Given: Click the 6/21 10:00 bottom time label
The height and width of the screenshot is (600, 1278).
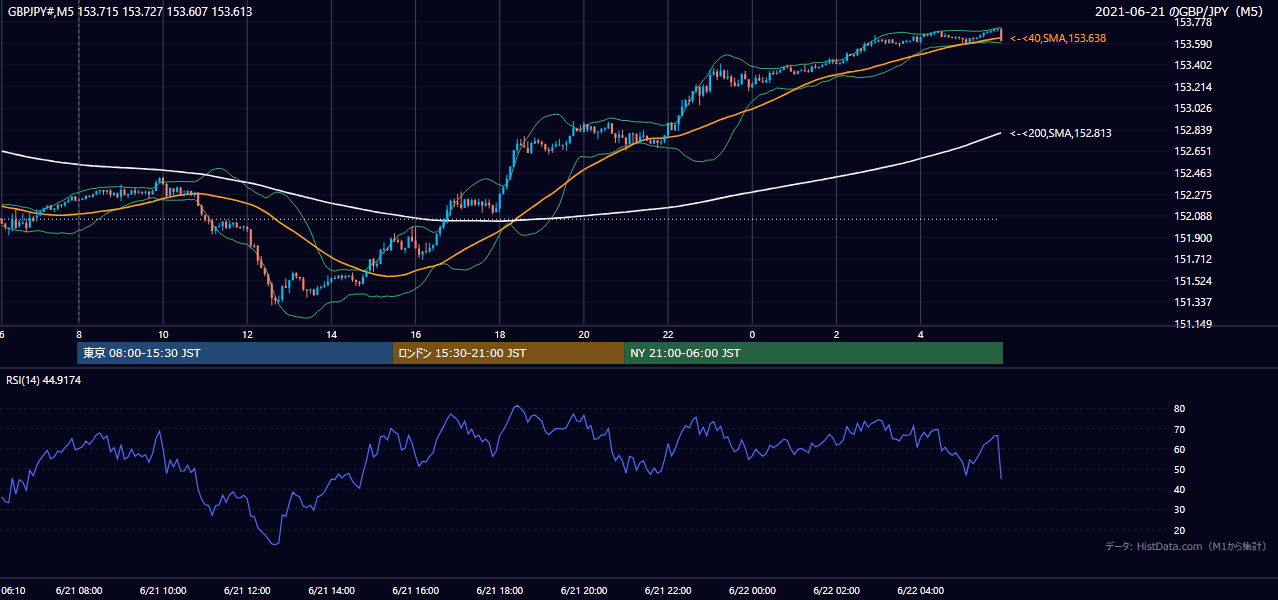Looking at the screenshot, I should click(163, 591).
